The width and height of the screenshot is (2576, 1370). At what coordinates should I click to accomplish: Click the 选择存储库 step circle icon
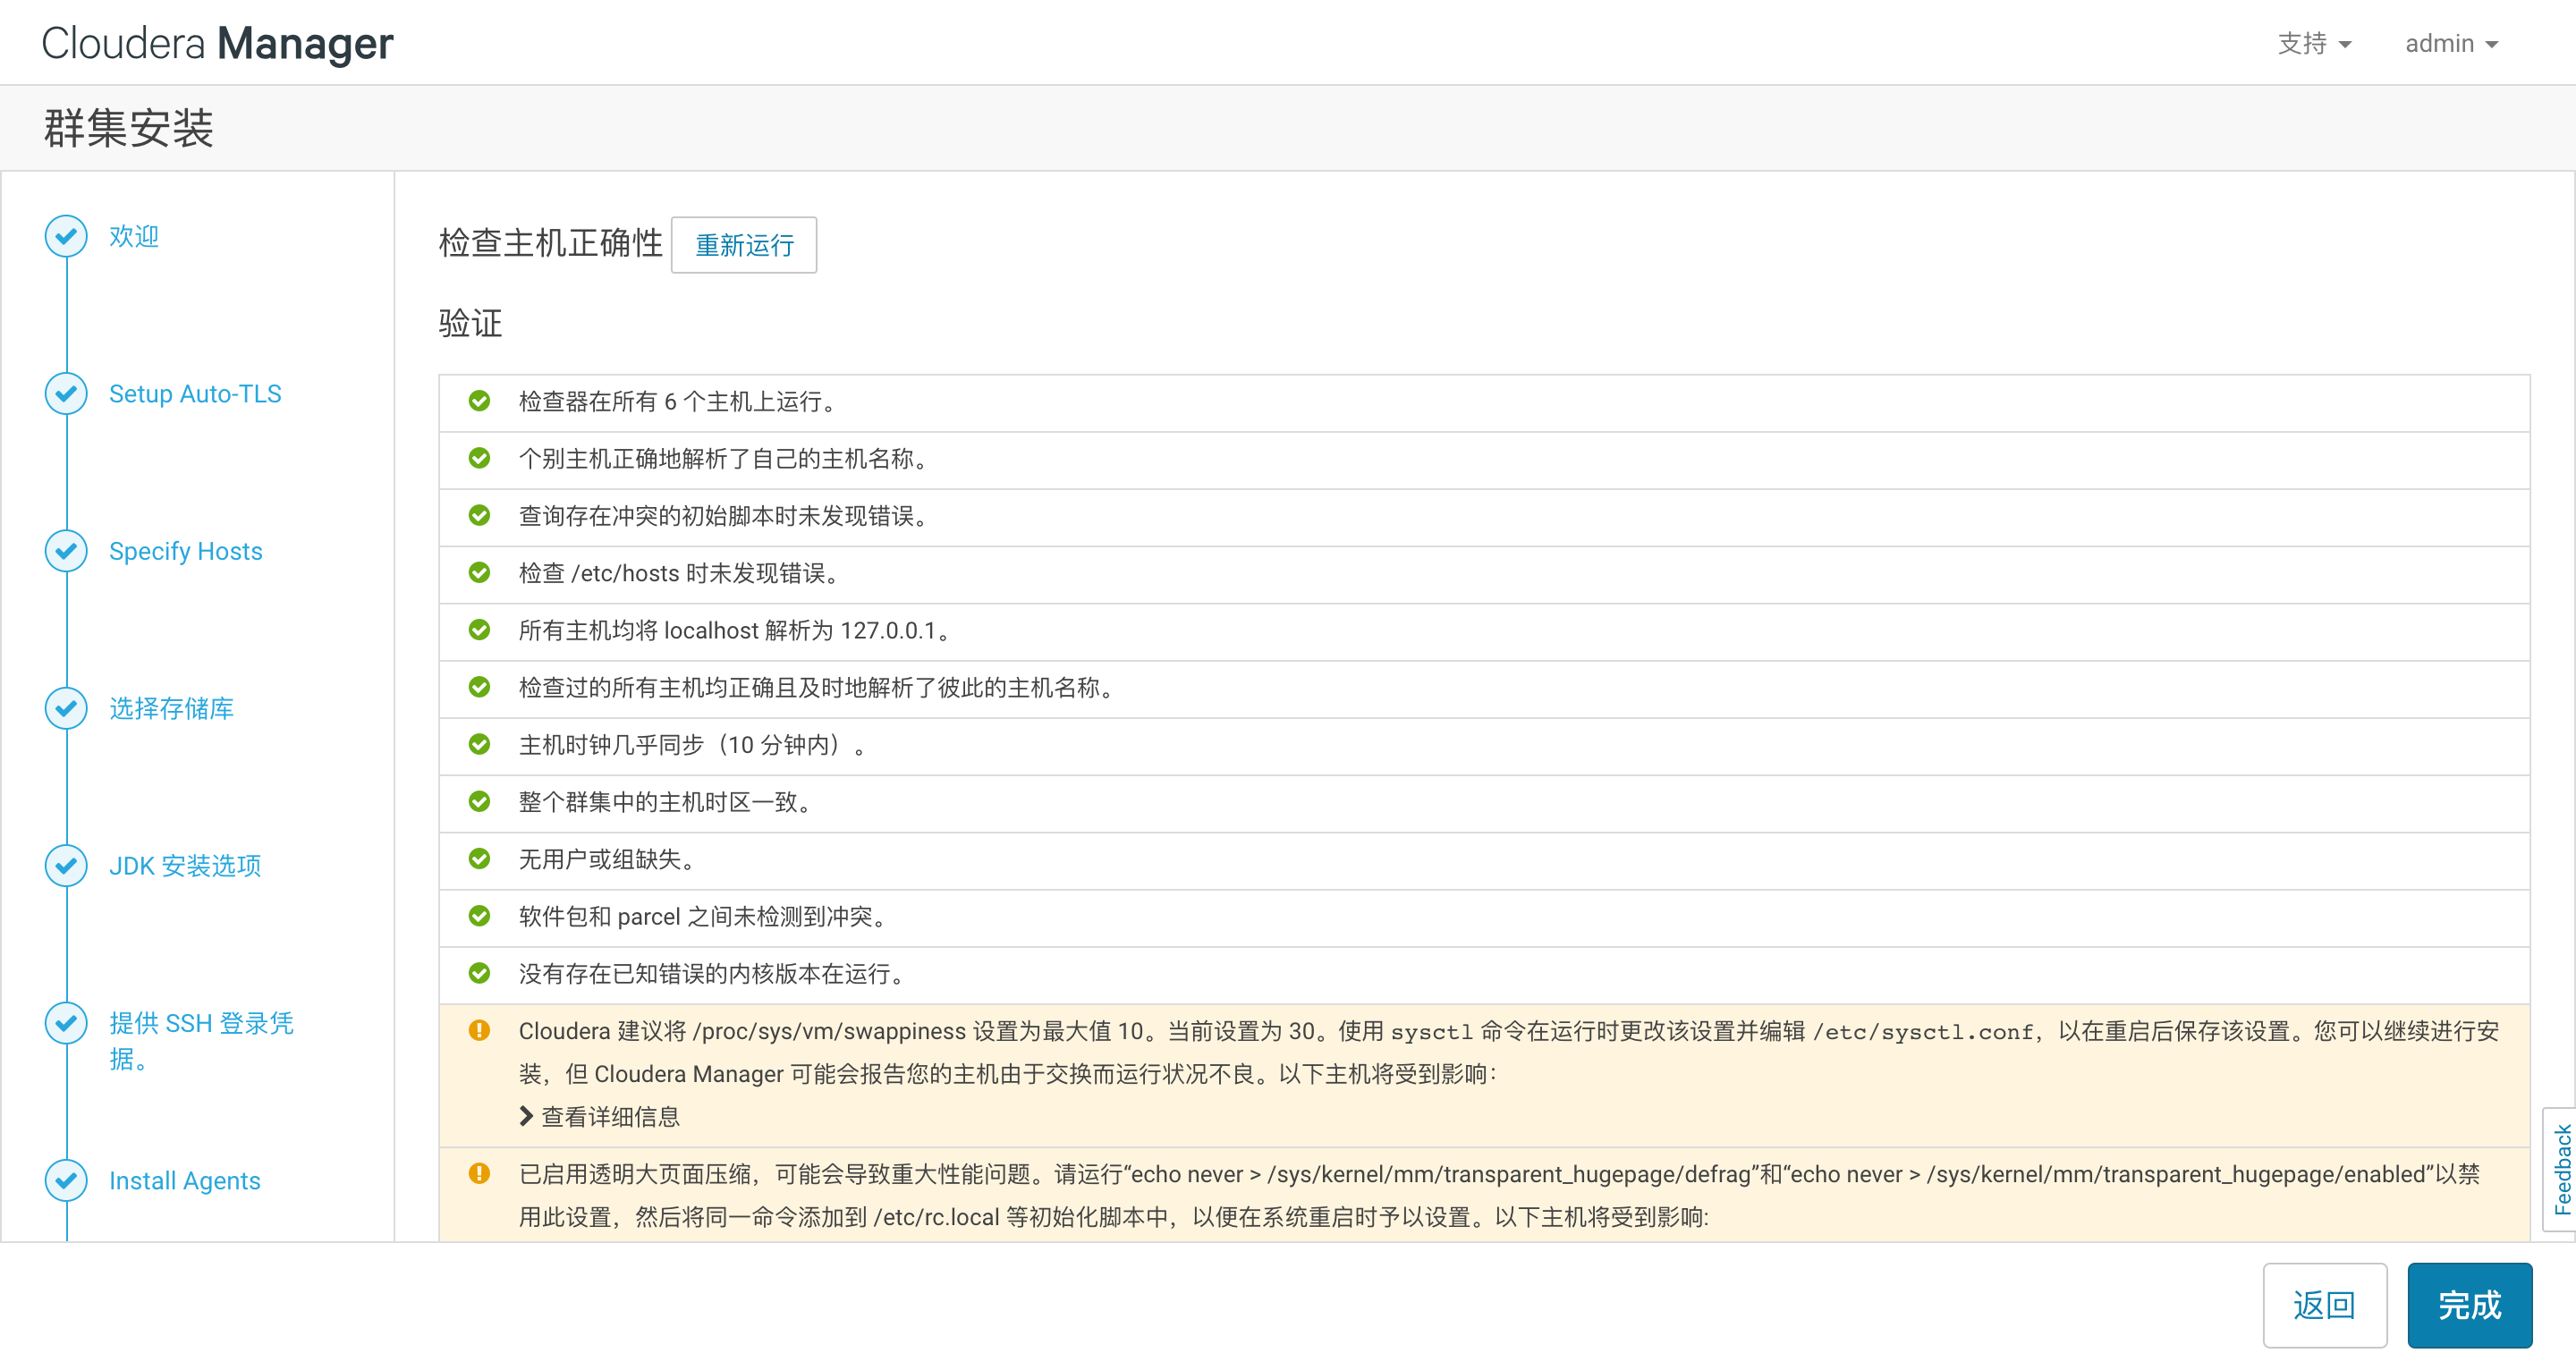[66, 709]
